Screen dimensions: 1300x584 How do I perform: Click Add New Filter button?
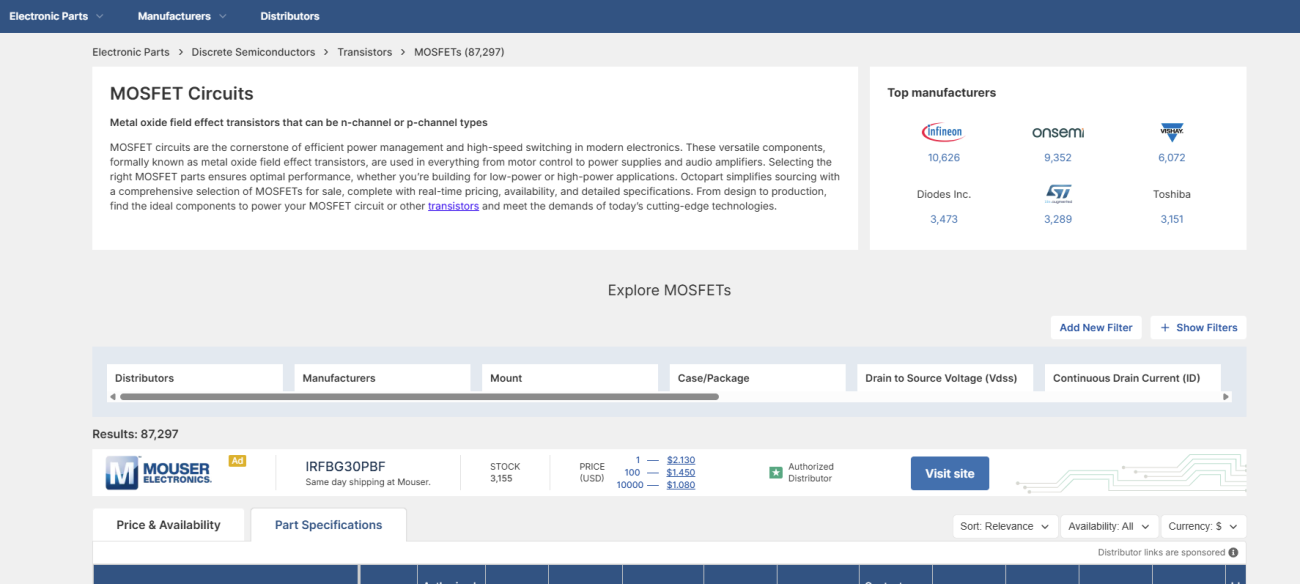[1096, 328]
